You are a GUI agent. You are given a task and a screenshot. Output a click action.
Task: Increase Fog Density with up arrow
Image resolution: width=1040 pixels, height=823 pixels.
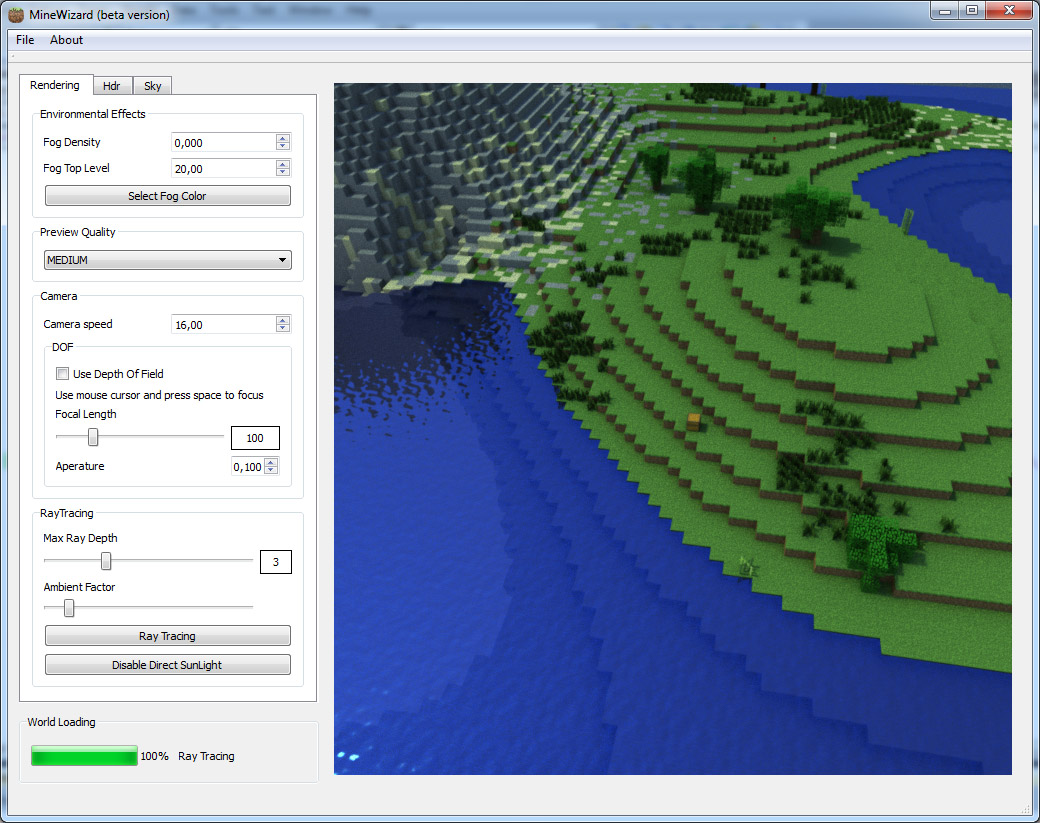(283, 138)
